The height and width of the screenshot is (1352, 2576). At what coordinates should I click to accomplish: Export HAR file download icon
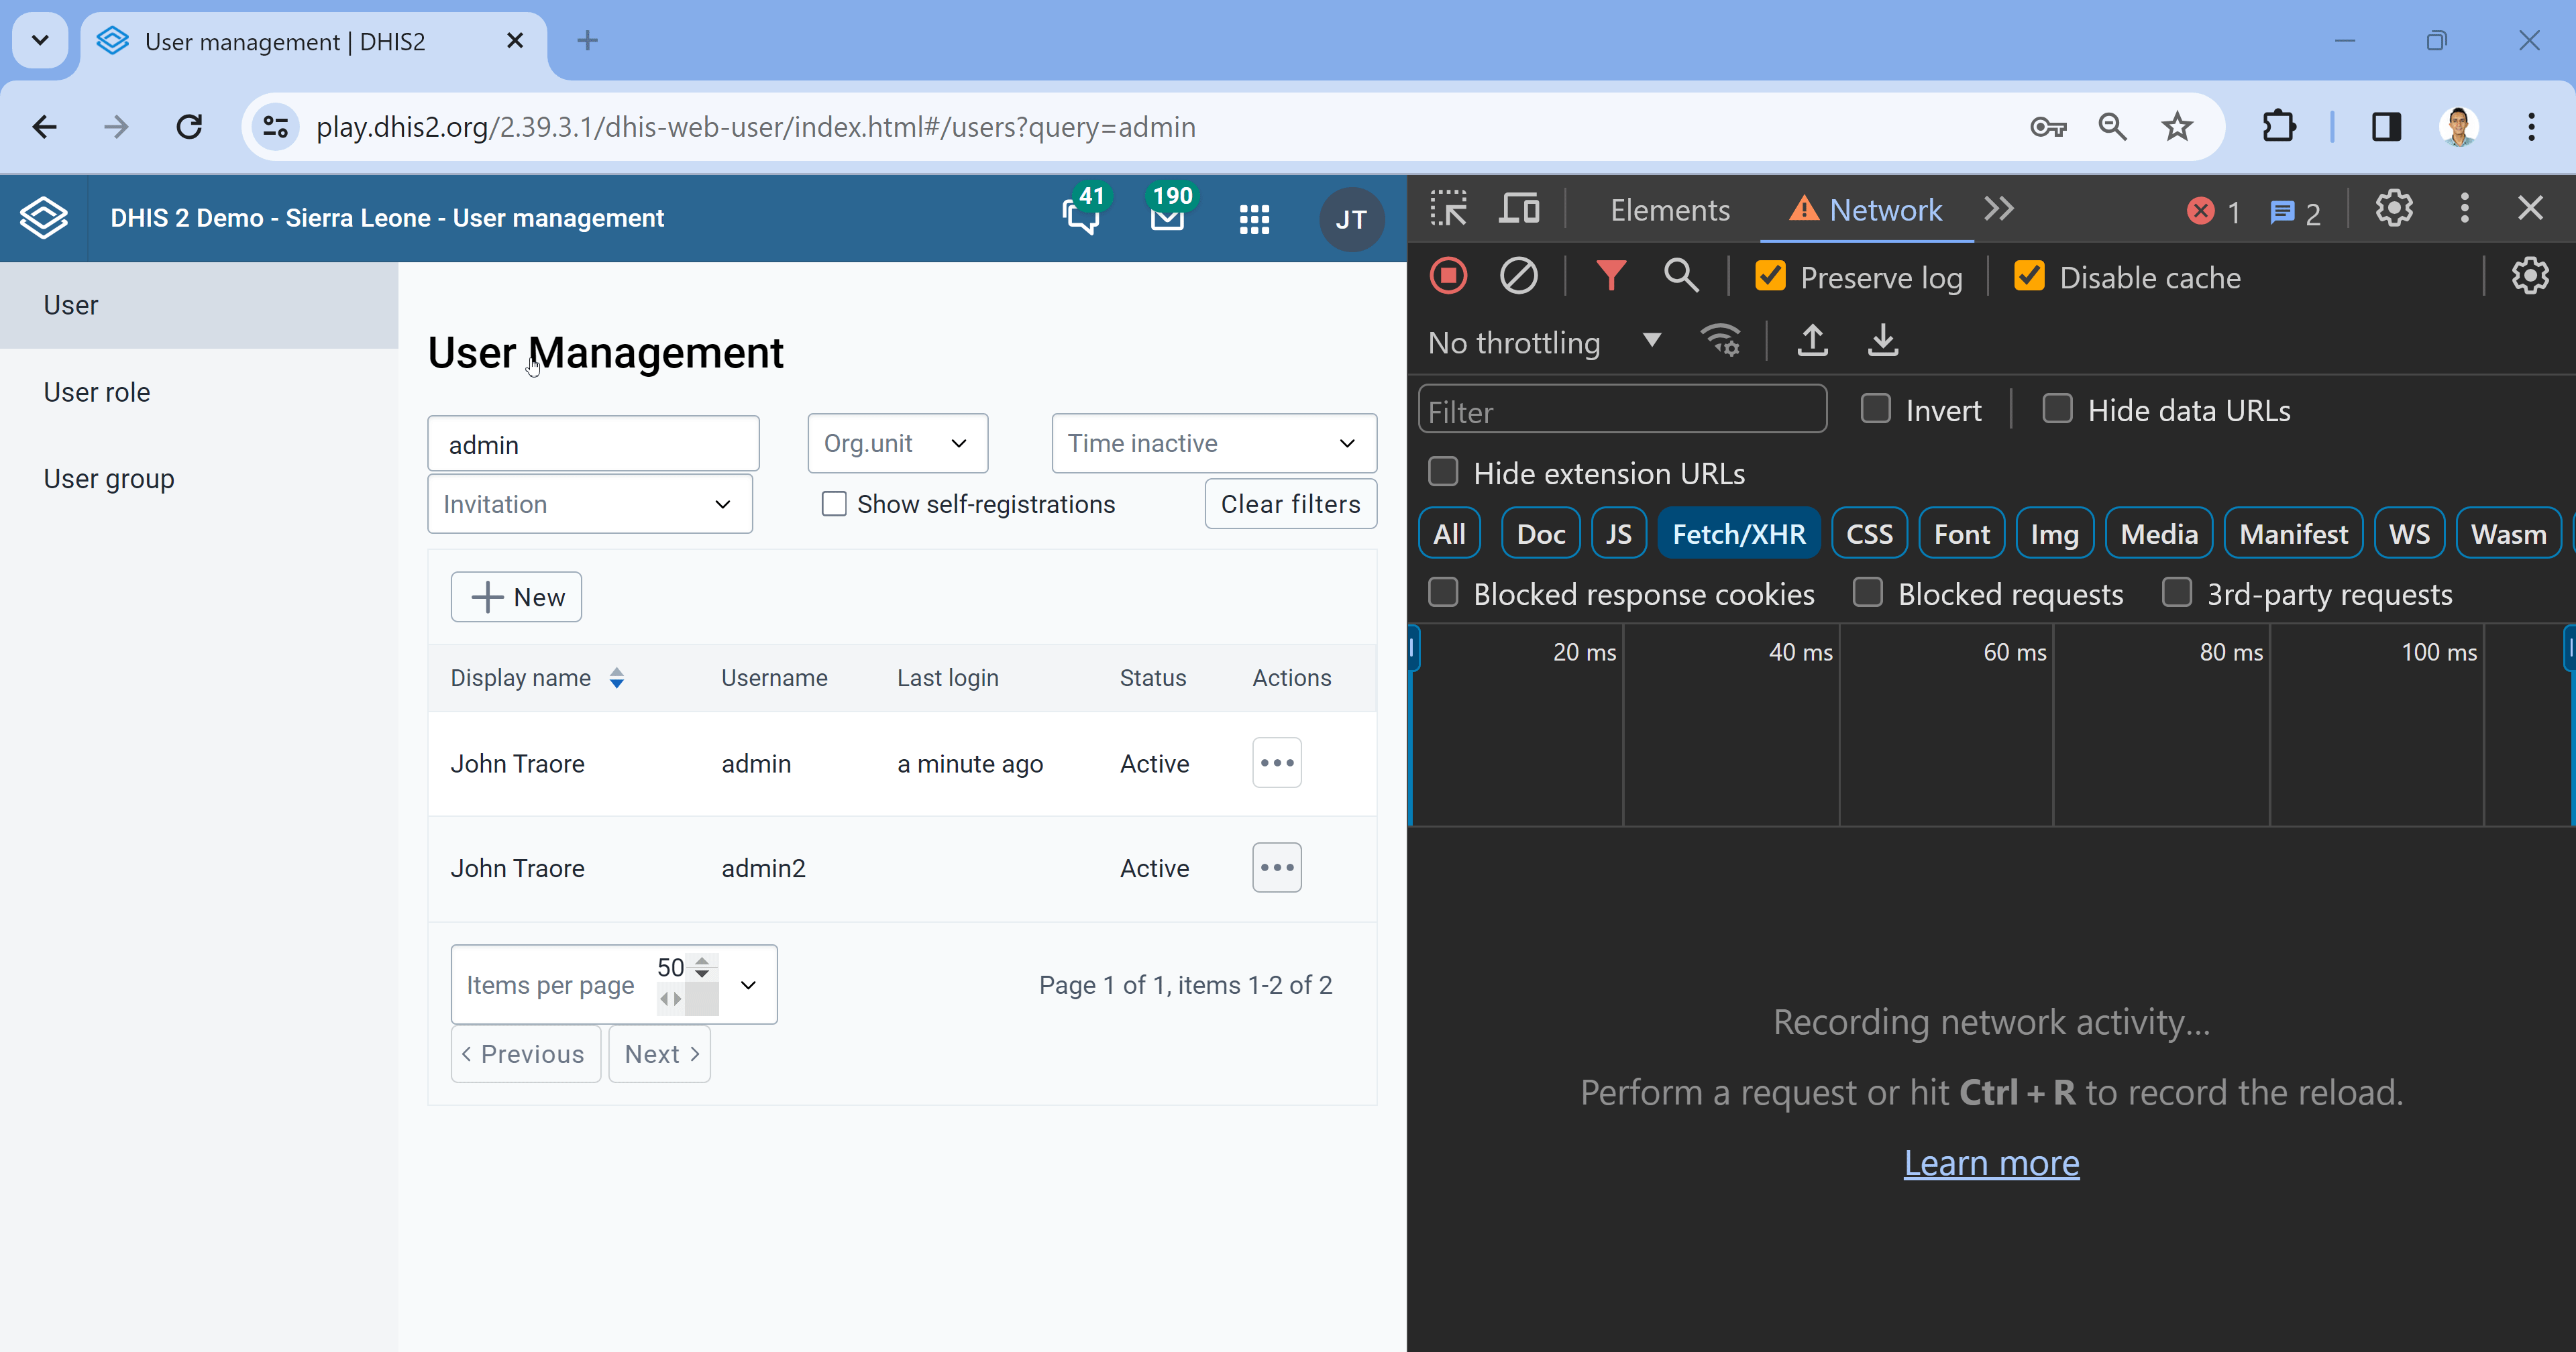click(x=1883, y=340)
